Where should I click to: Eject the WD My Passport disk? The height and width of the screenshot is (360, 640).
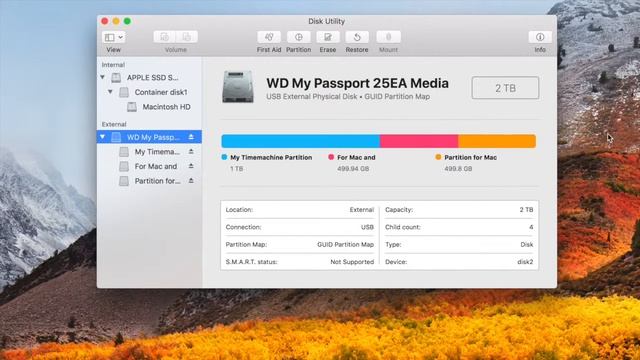coord(191,137)
